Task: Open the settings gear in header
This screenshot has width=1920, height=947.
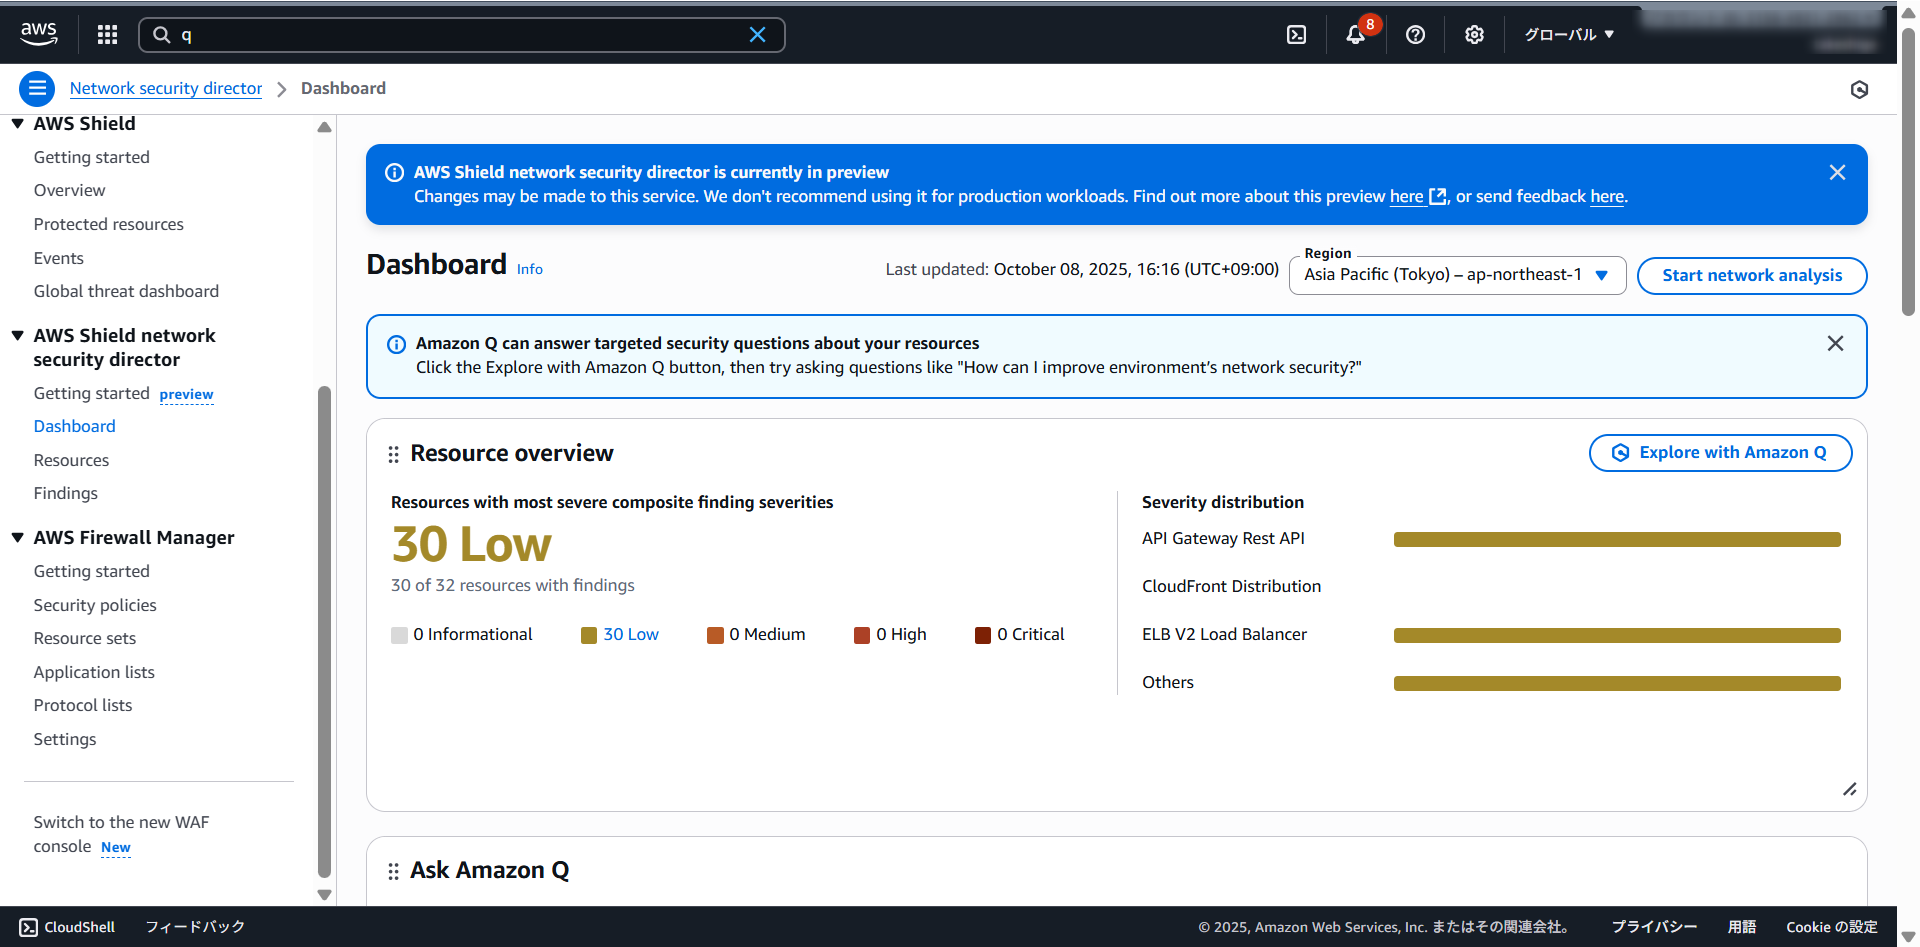Action: 1474,35
